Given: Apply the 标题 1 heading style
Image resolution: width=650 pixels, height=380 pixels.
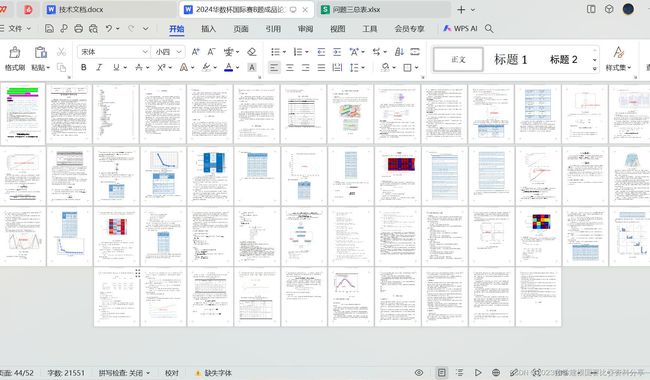Looking at the screenshot, I should [x=511, y=60].
